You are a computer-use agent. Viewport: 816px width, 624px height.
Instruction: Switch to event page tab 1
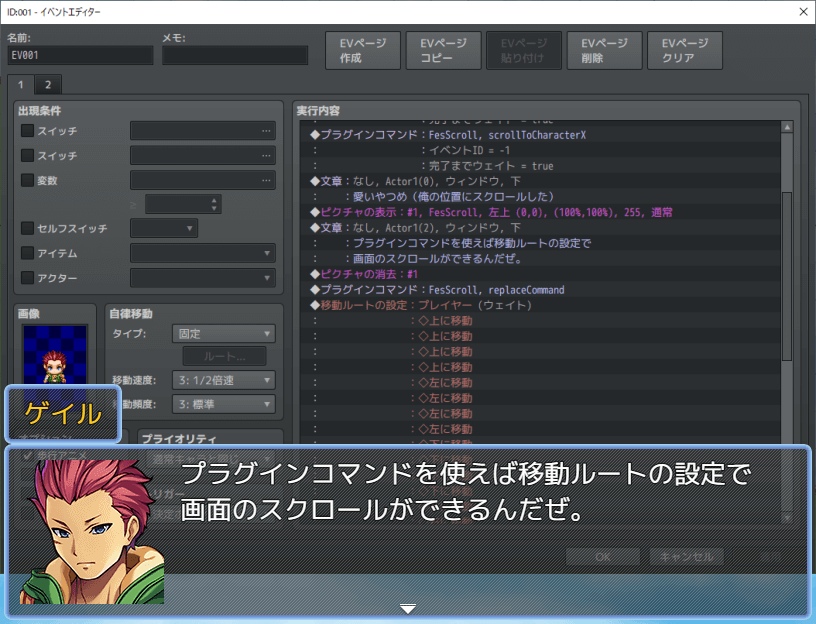pyautogui.click(x=21, y=84)
